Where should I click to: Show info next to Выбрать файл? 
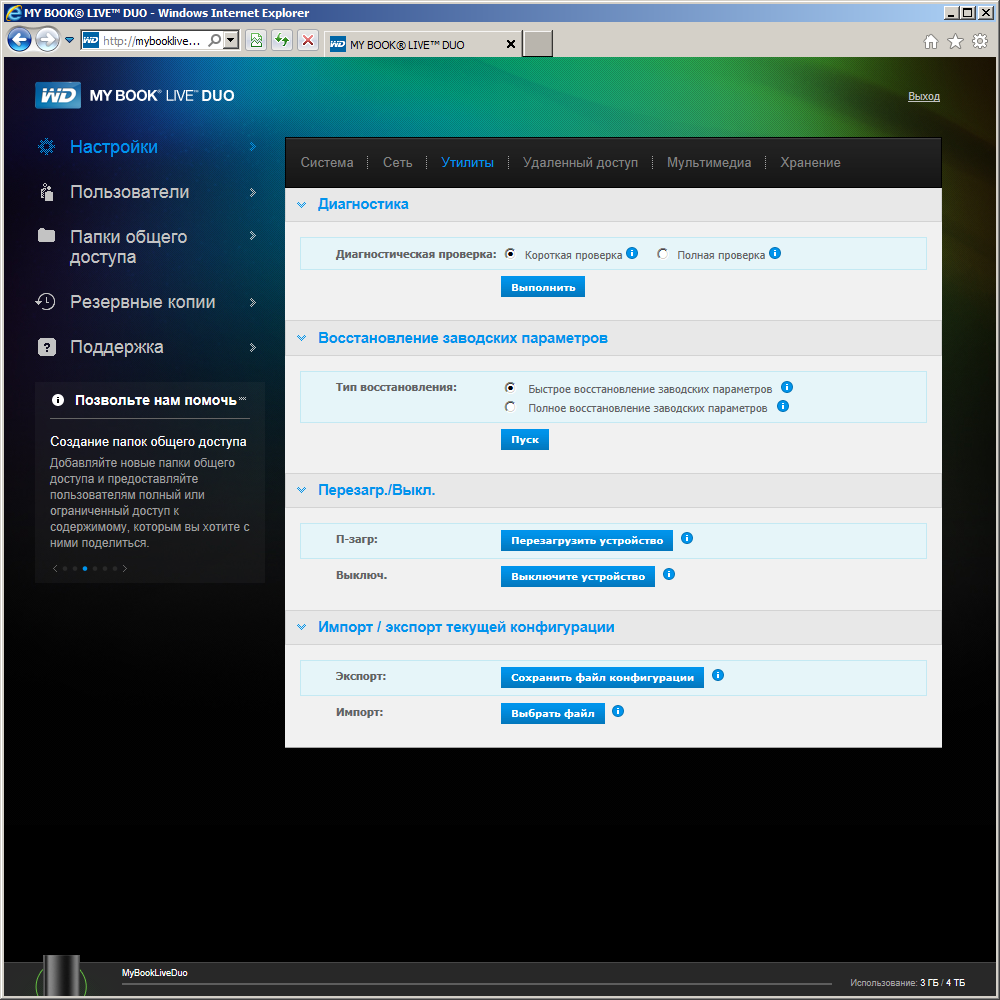(618, 711)
